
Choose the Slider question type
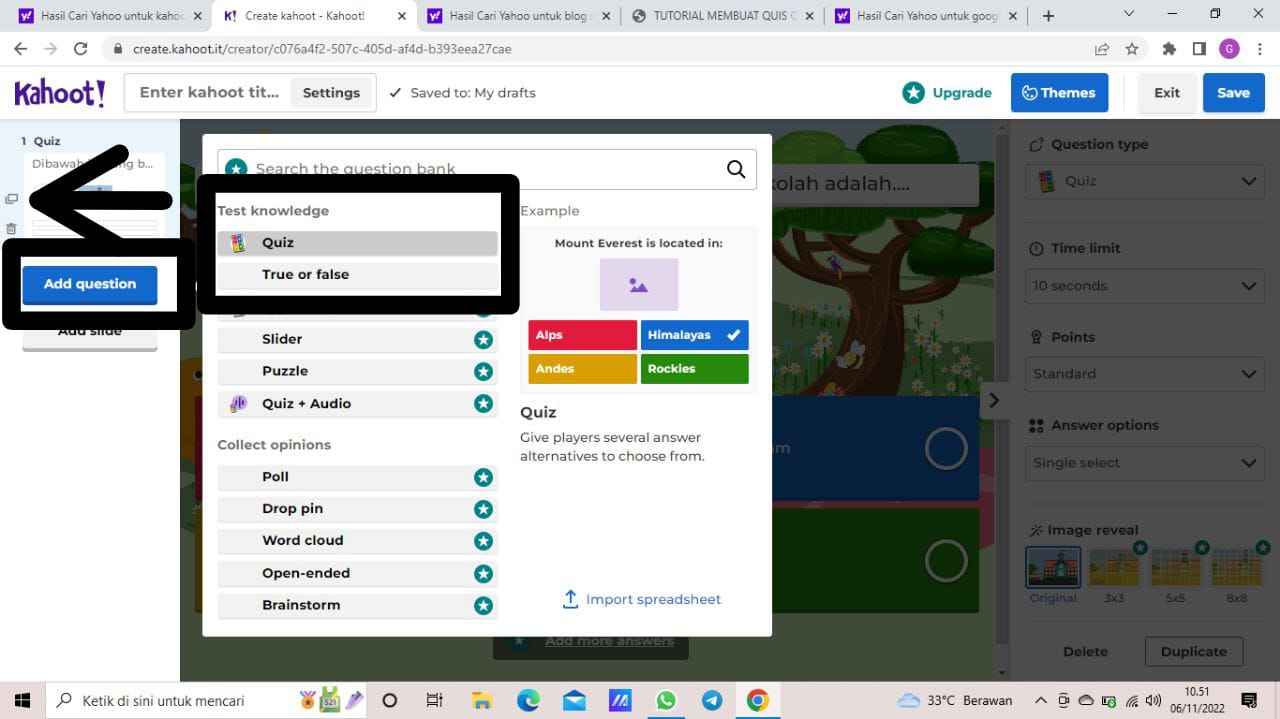(x=357, y=339)
